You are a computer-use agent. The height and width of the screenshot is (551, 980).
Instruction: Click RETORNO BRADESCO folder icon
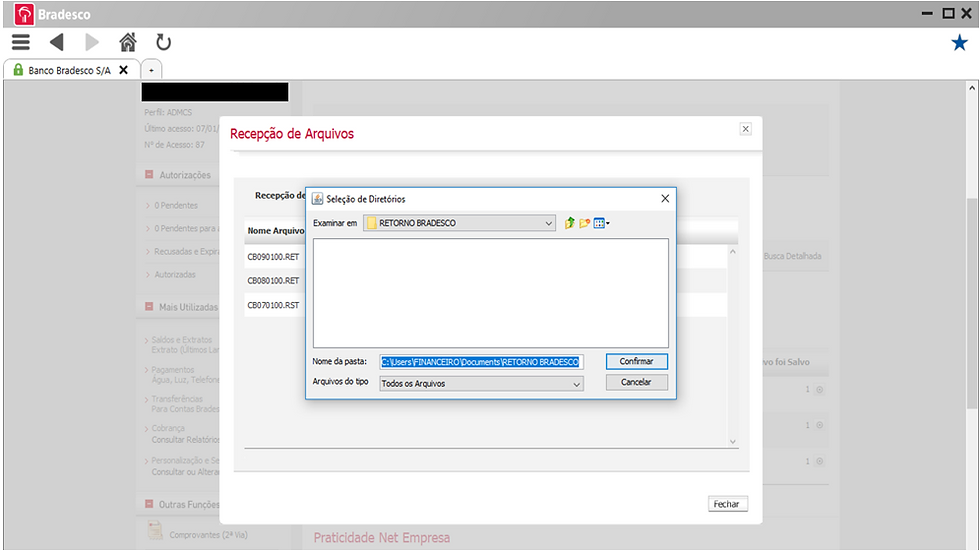[372, 223]
